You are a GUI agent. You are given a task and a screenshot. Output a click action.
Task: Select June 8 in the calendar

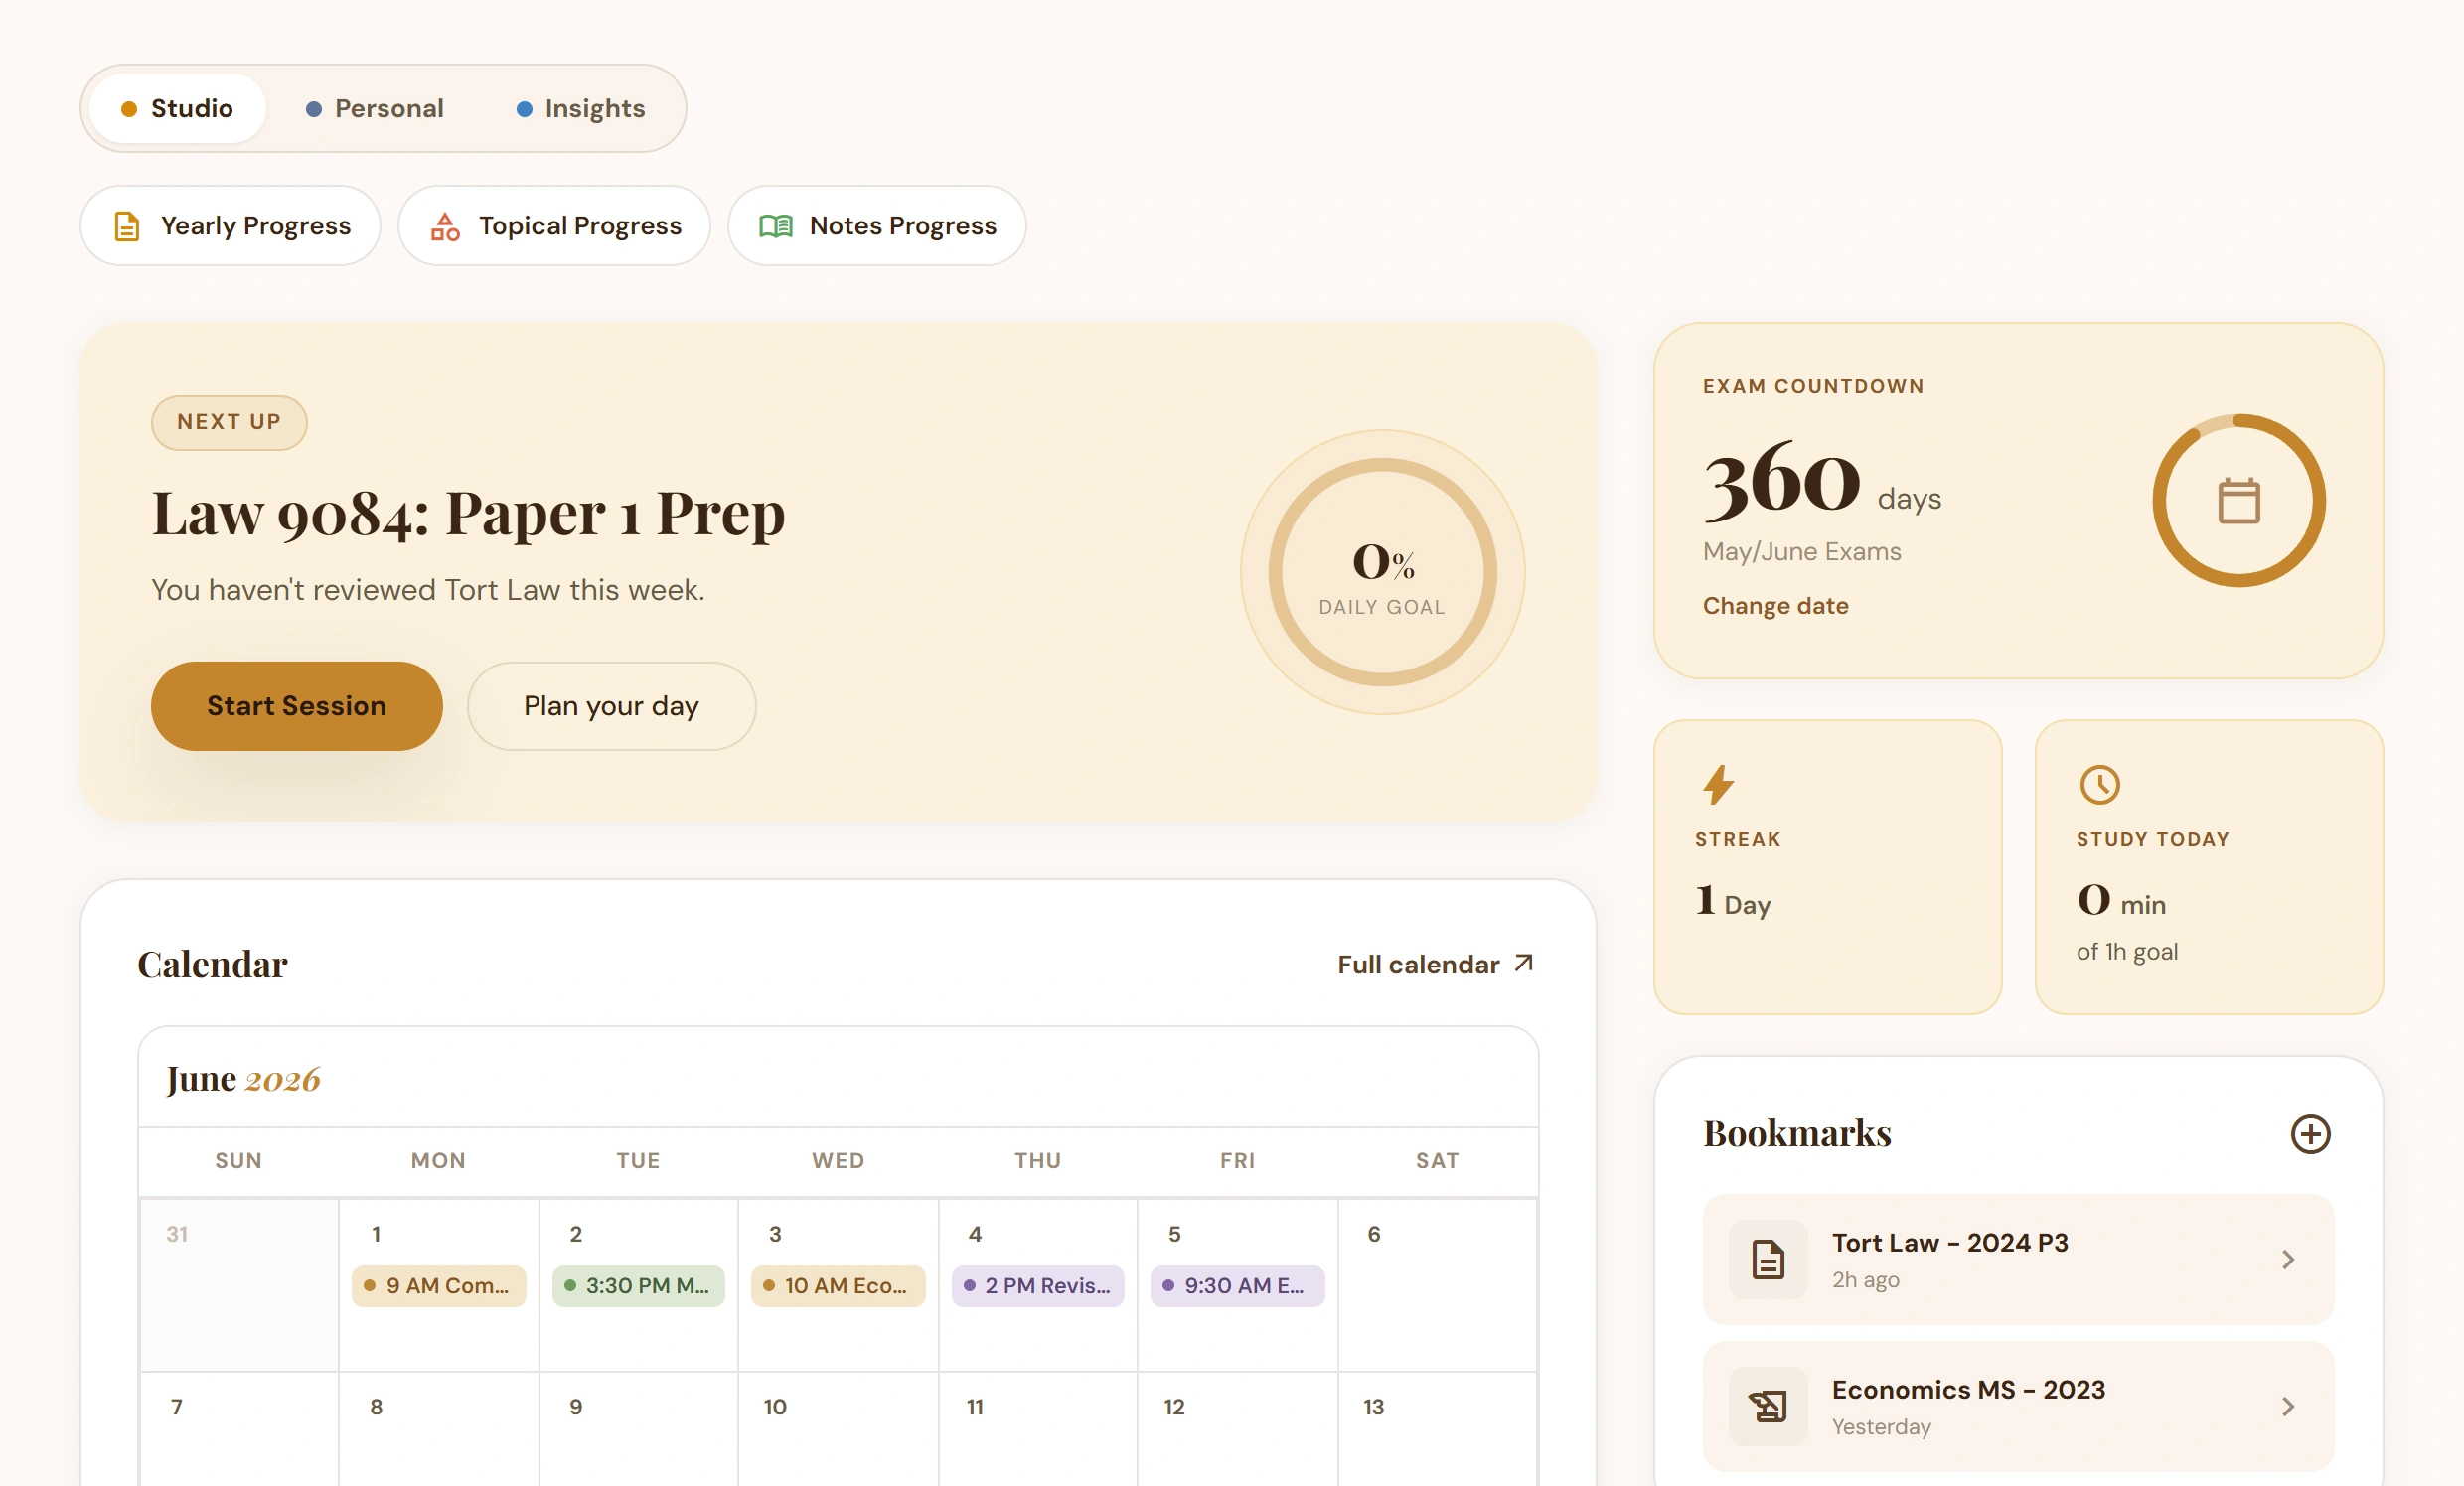438,1430
